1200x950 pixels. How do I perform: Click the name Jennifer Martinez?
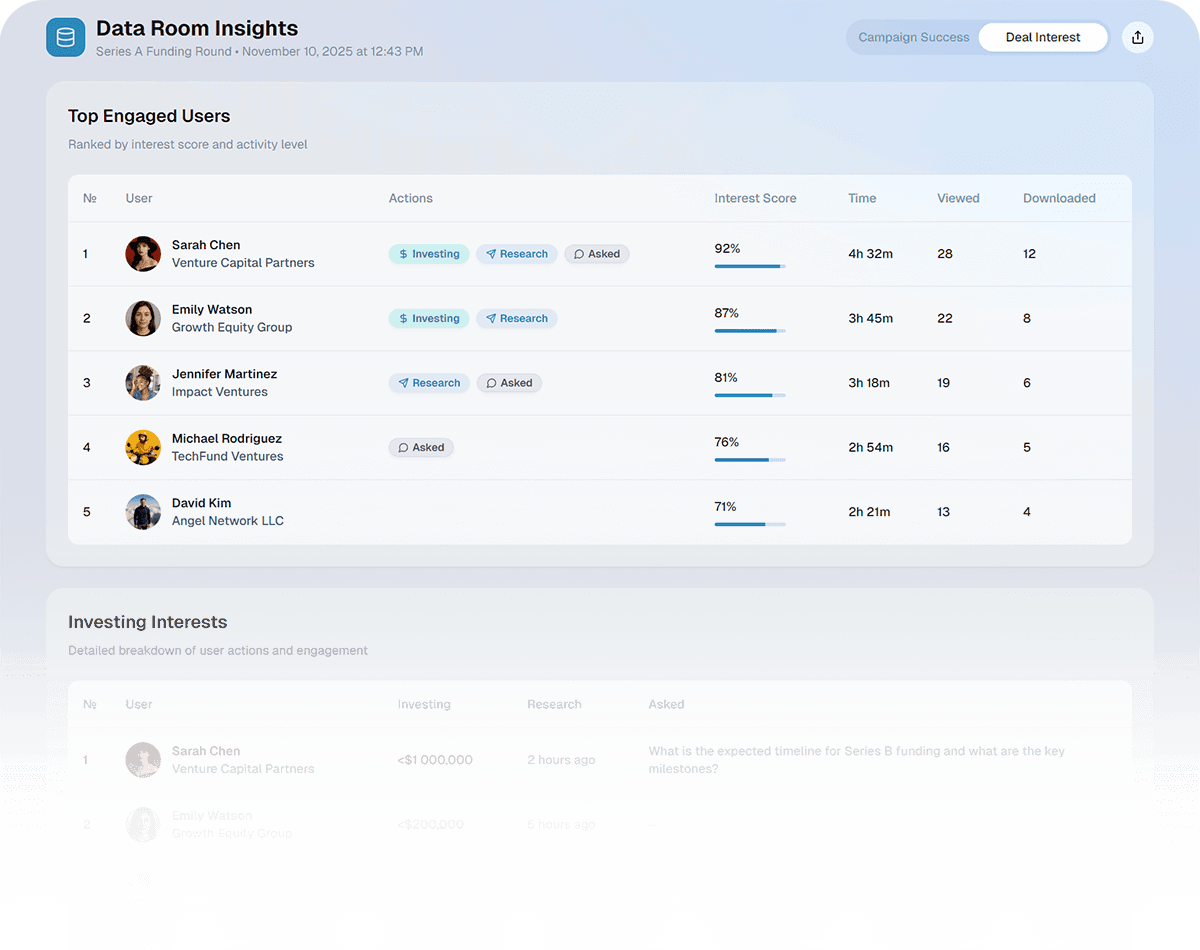(225, 374)
